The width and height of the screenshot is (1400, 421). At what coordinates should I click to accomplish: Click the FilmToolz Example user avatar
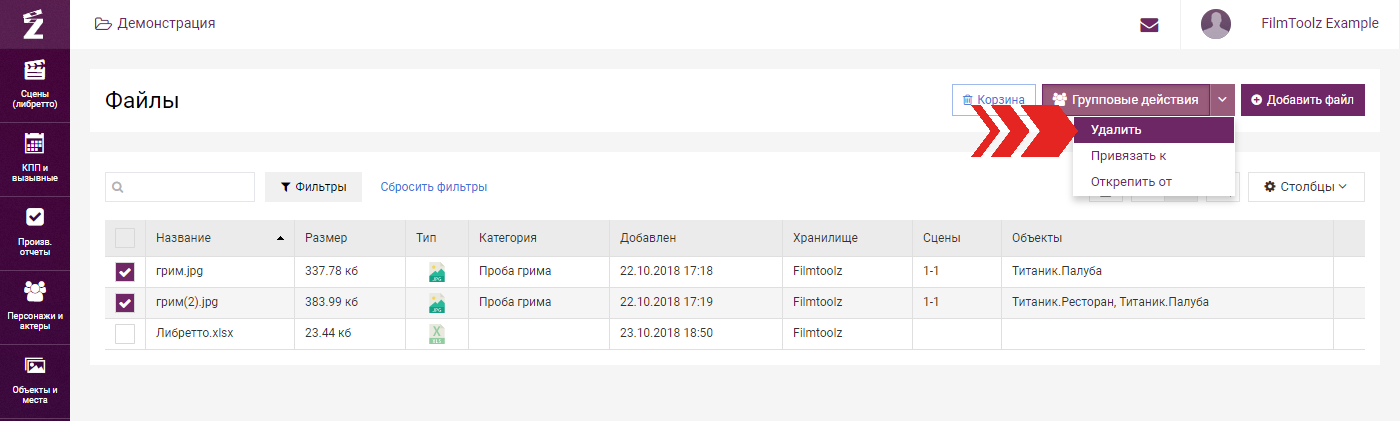[x=1216, y=24]
